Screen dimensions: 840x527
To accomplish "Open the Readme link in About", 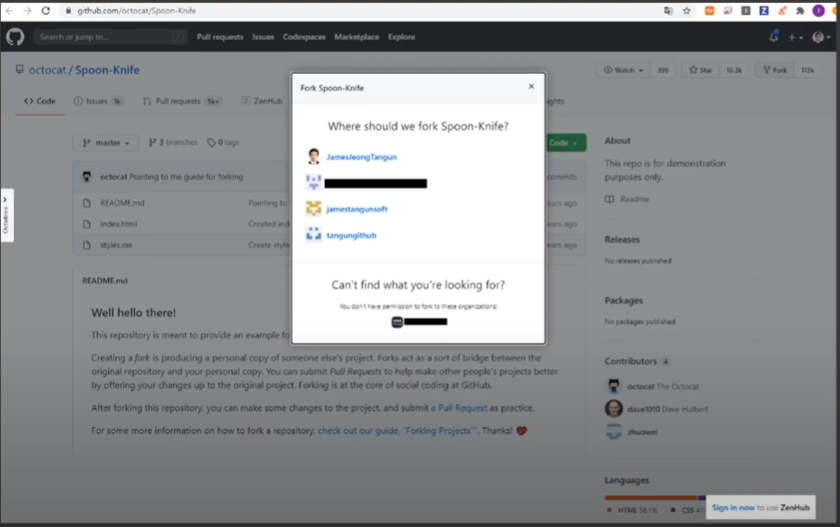I will tap(634, 199).
